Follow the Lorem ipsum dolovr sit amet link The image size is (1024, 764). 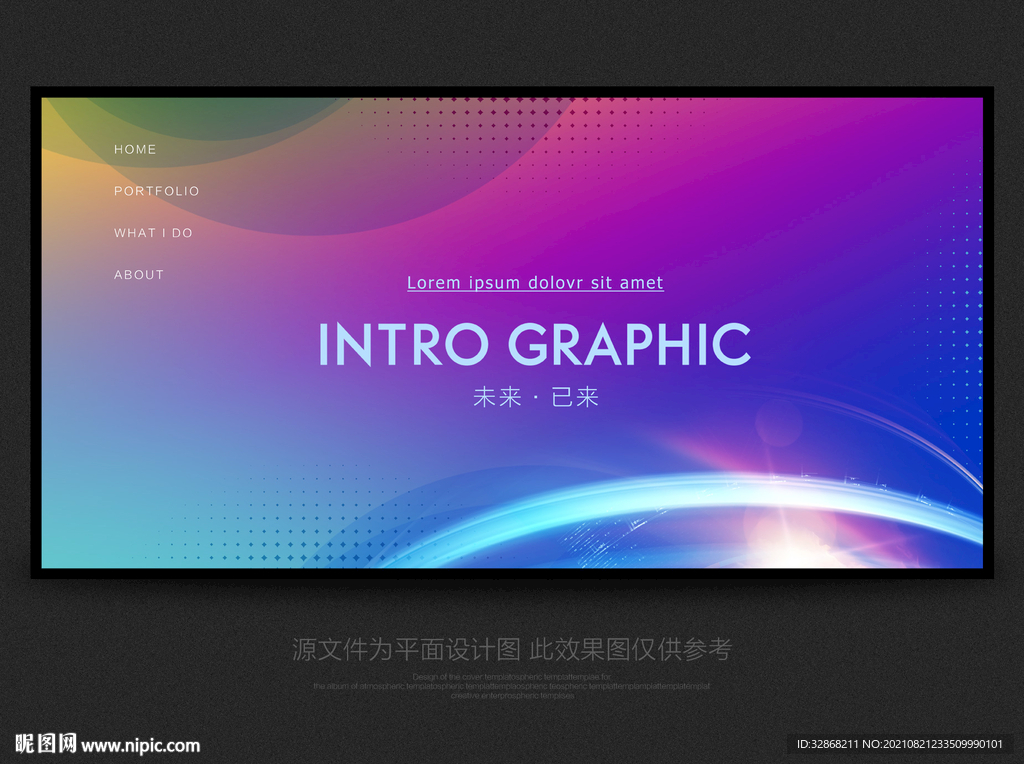point(536,283)
